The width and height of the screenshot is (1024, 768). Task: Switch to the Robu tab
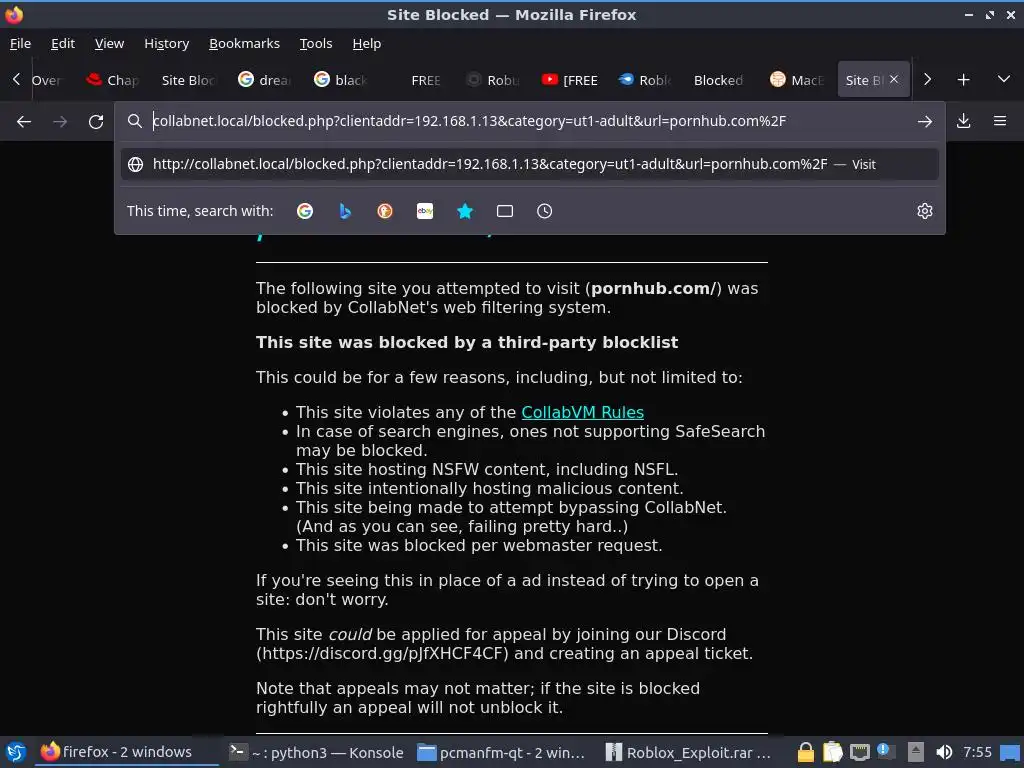[492, 80]
